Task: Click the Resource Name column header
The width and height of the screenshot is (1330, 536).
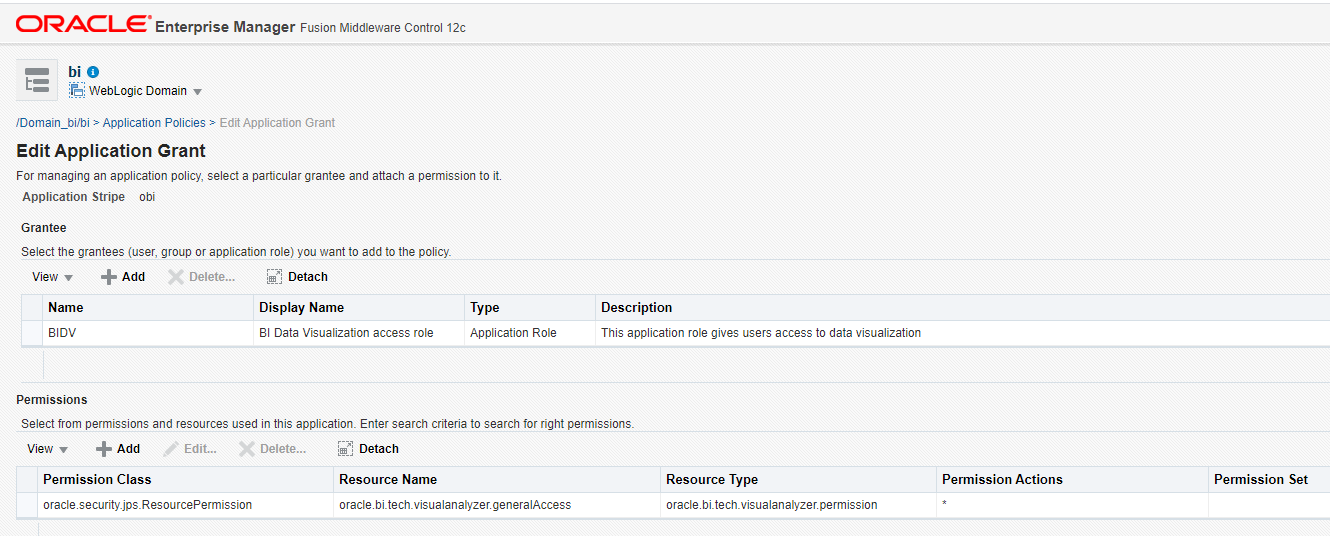Action: [497, 480]
